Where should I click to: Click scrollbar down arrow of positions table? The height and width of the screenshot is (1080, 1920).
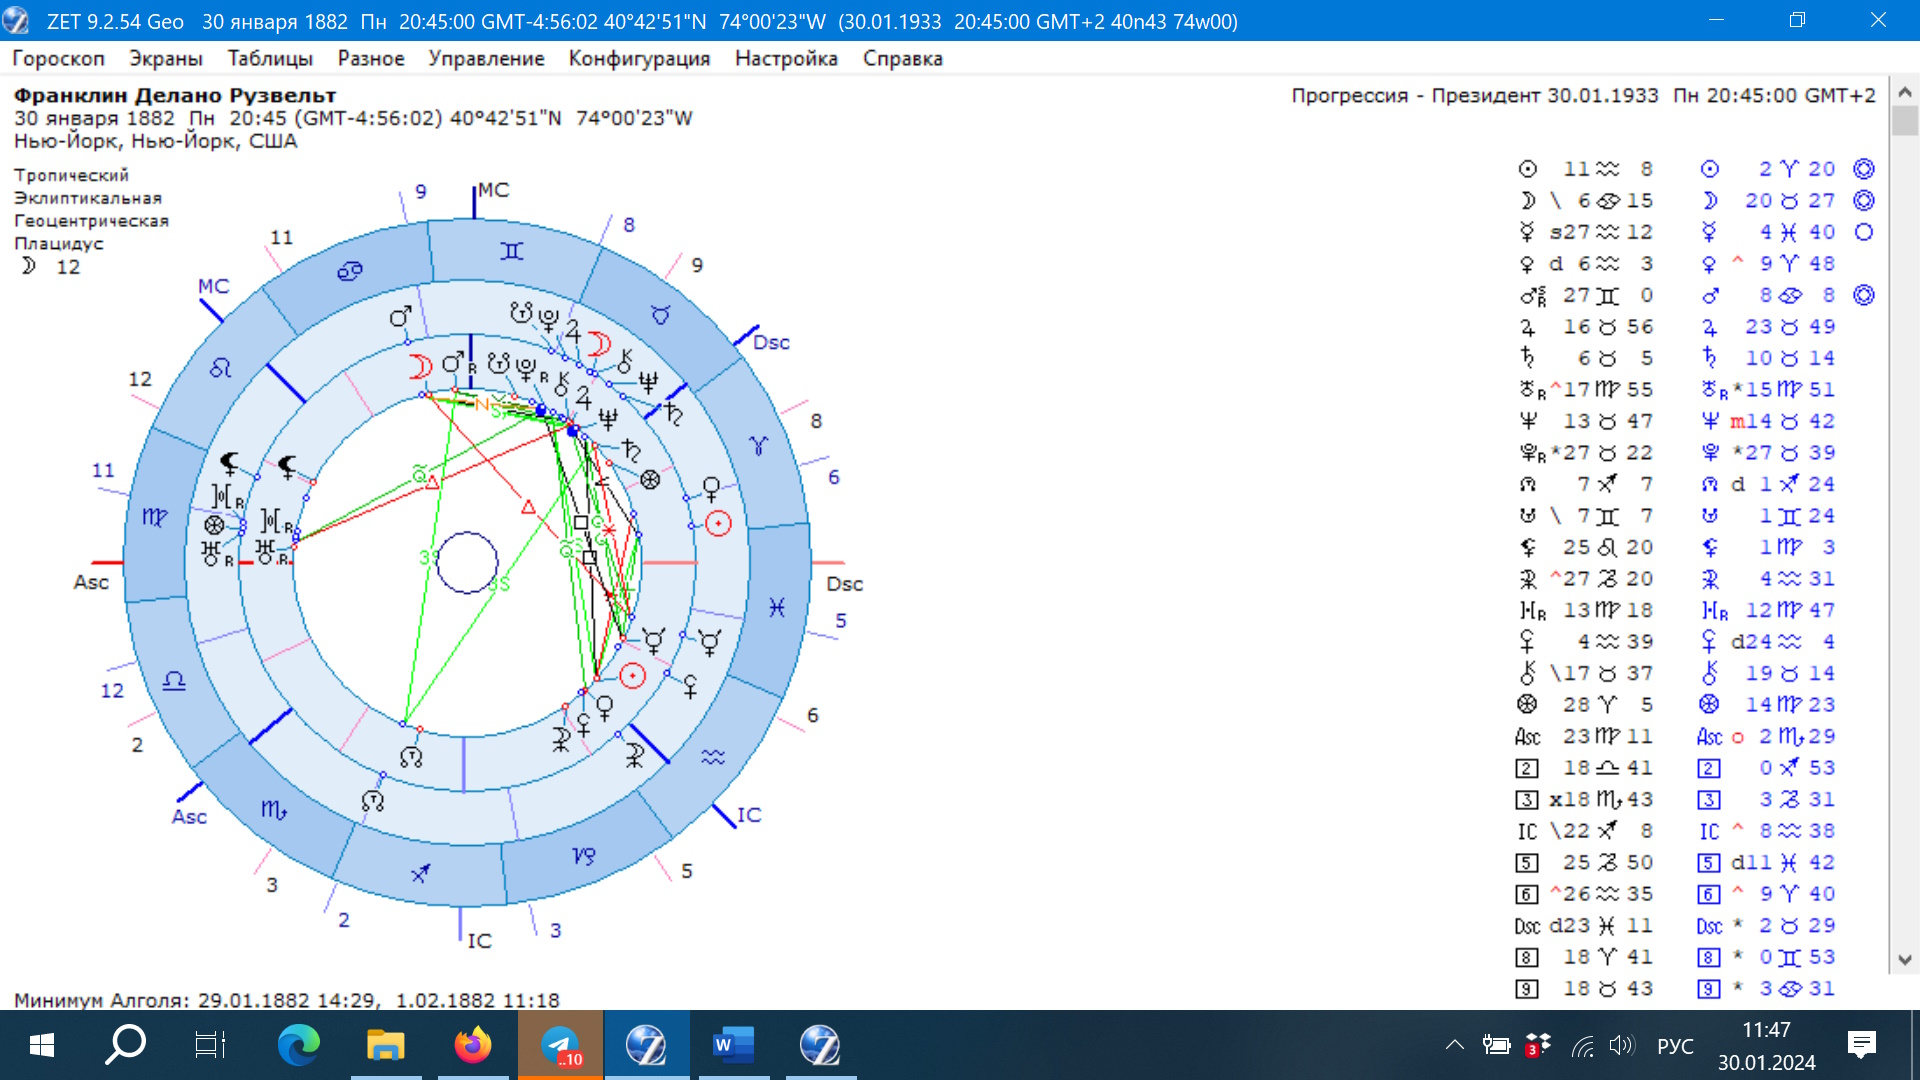click(x=1904, y=959)
